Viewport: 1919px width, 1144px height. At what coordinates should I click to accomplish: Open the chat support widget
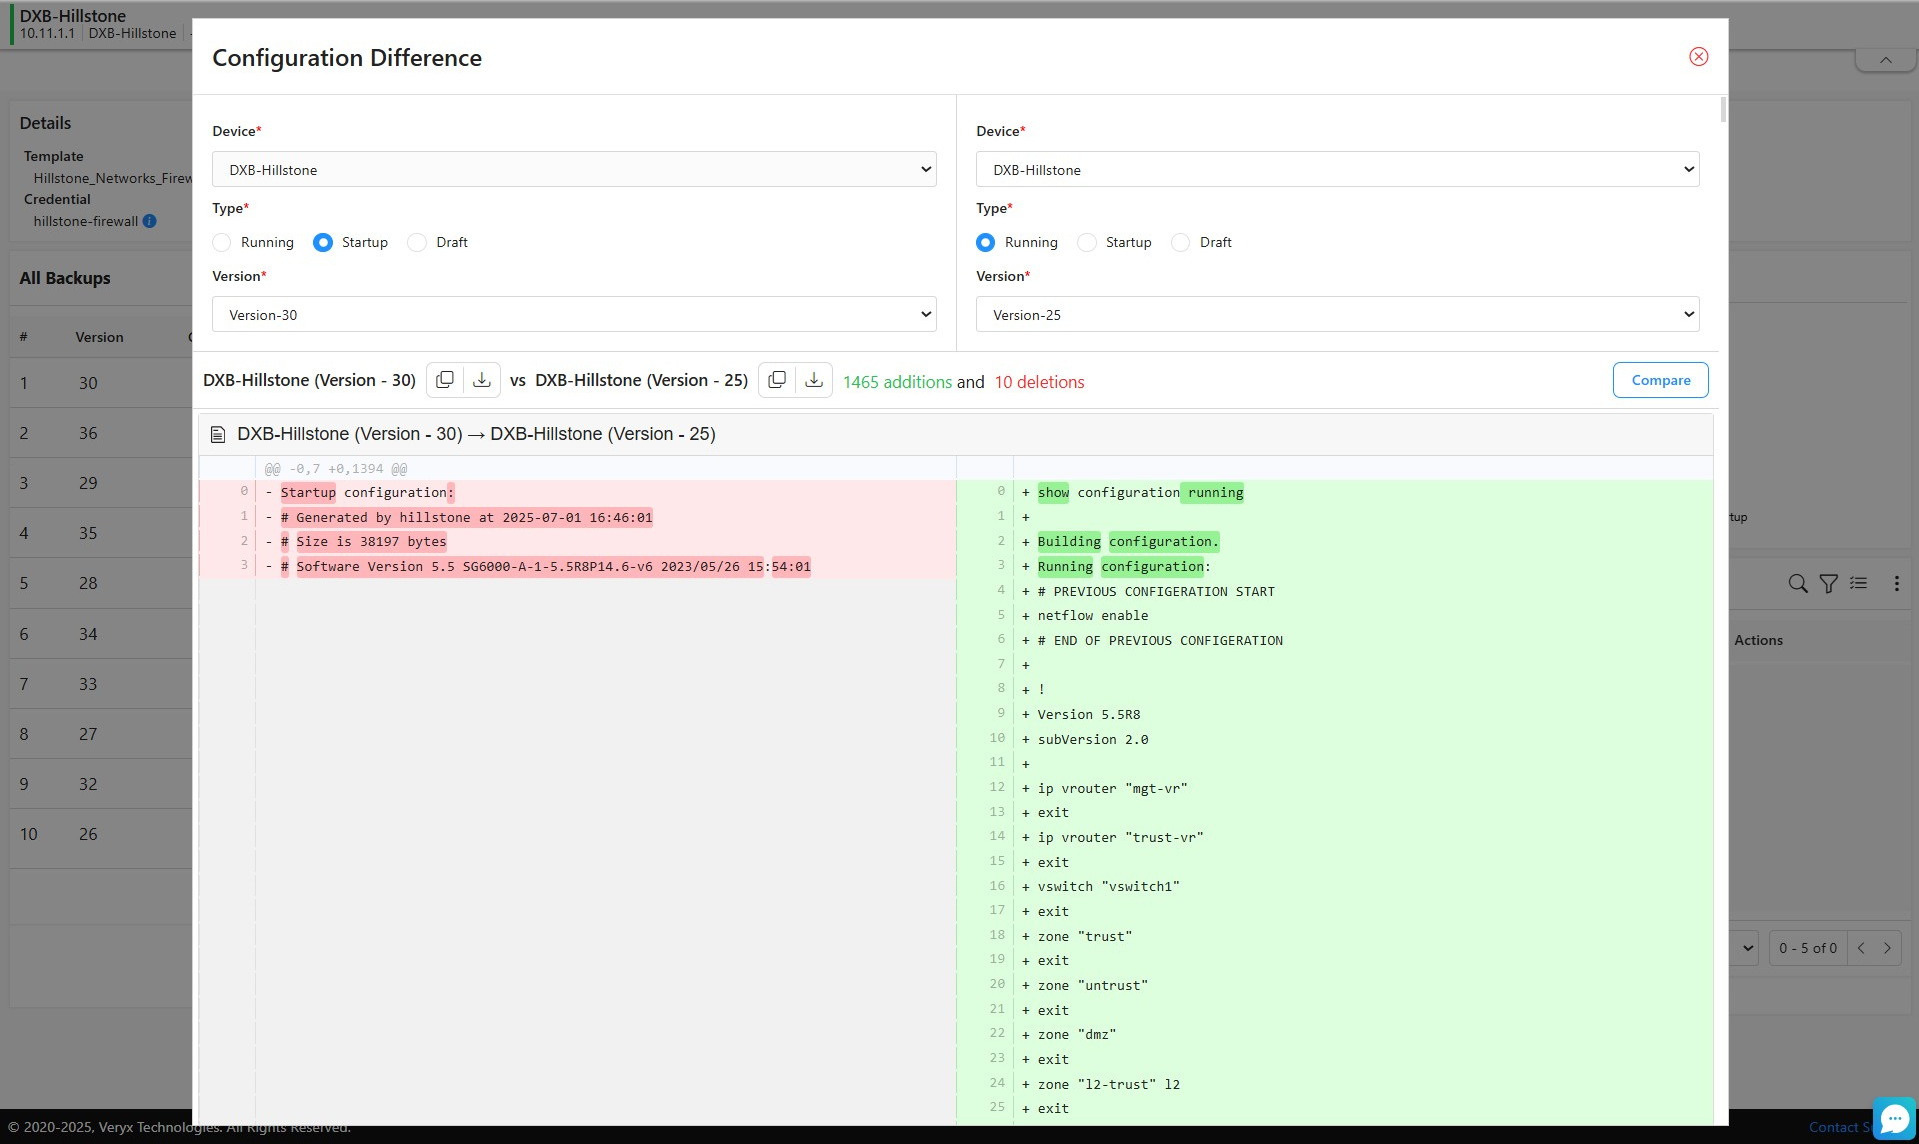point(1894,1119)
